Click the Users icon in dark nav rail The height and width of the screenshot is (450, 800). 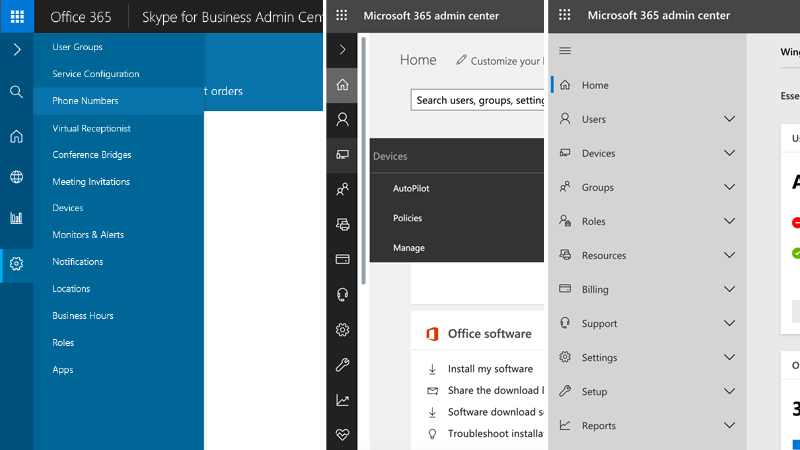(x=342, y=119)
